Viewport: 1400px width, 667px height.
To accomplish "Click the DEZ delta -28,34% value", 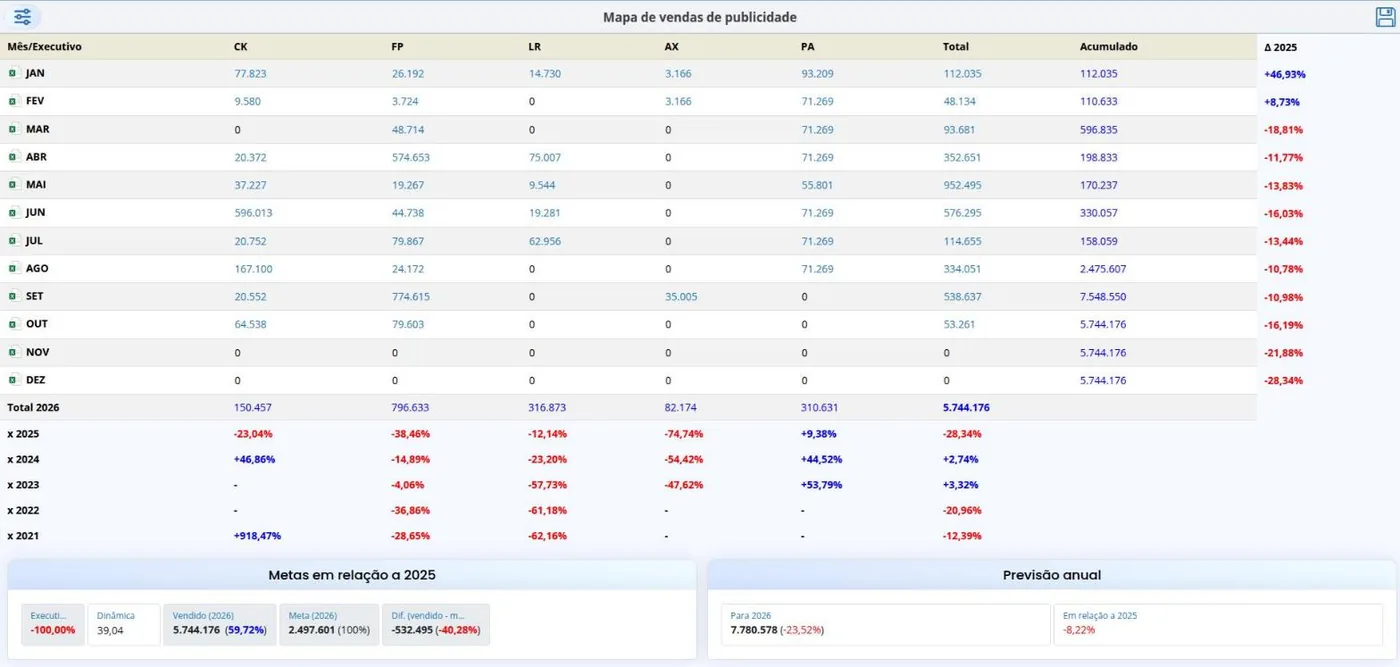I will (x=1283, y=380).
